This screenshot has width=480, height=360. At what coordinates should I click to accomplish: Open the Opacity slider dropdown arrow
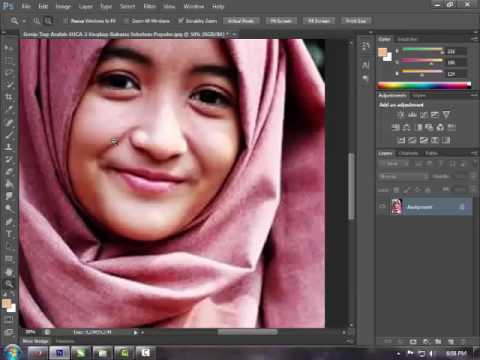click(473, 176)
